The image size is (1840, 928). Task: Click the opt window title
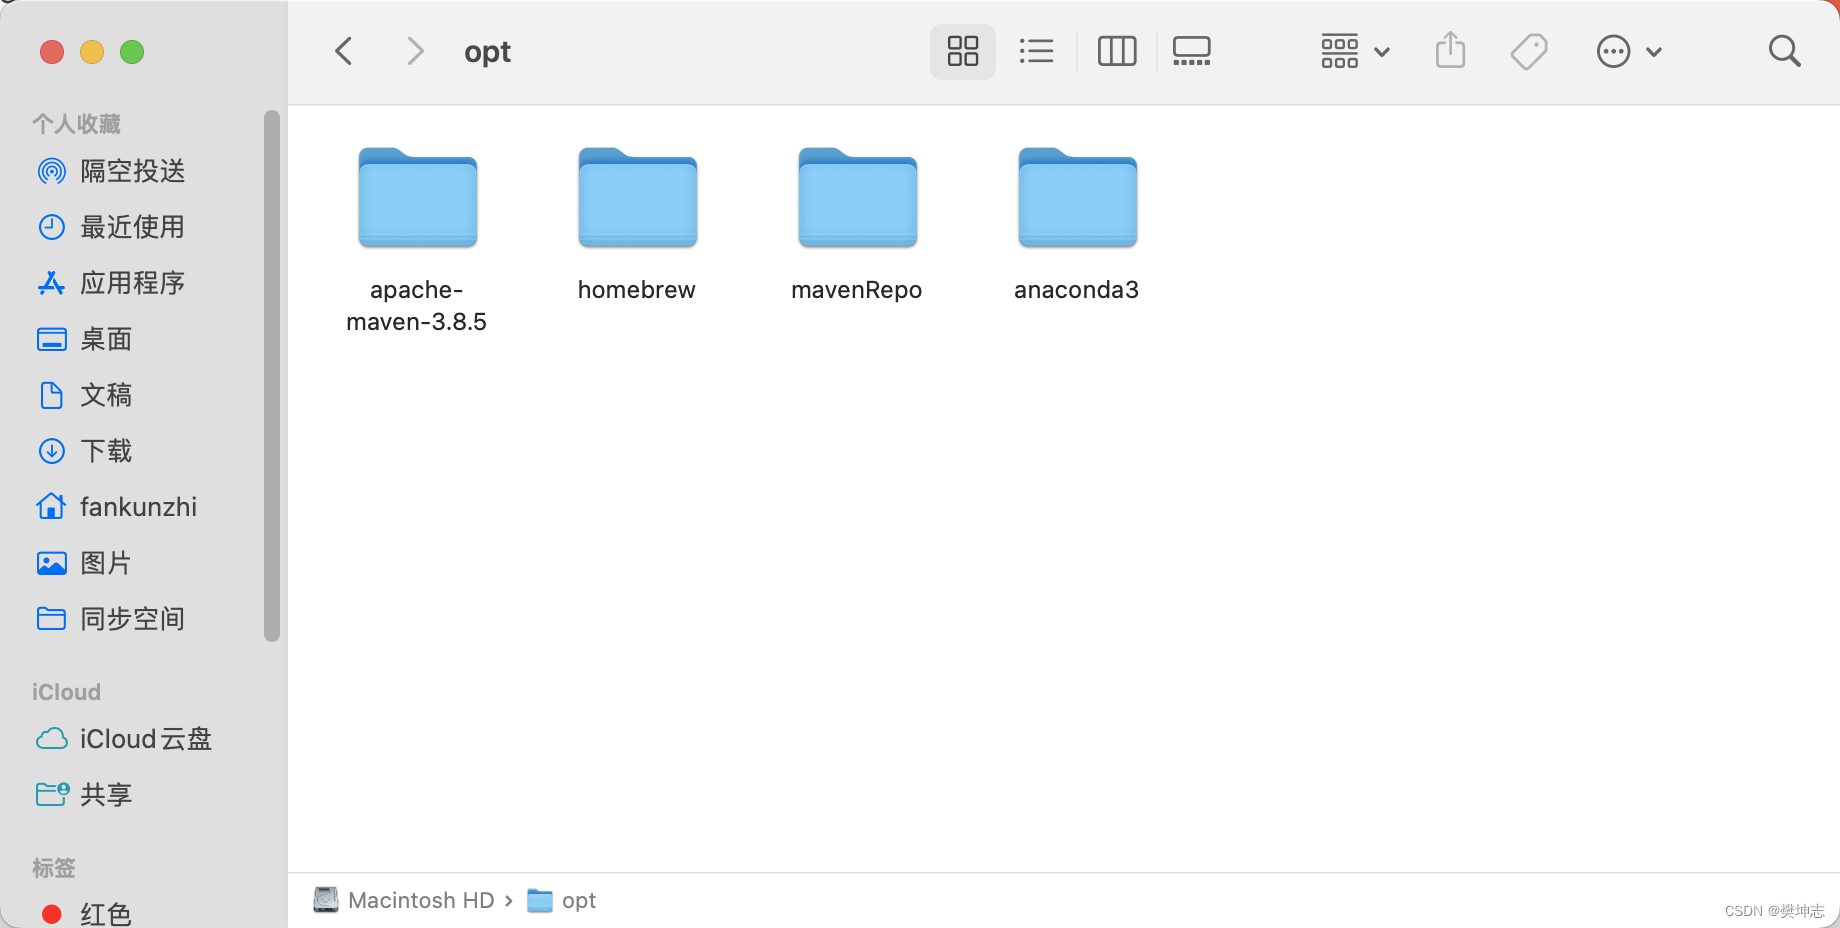(x=488, y=51)
